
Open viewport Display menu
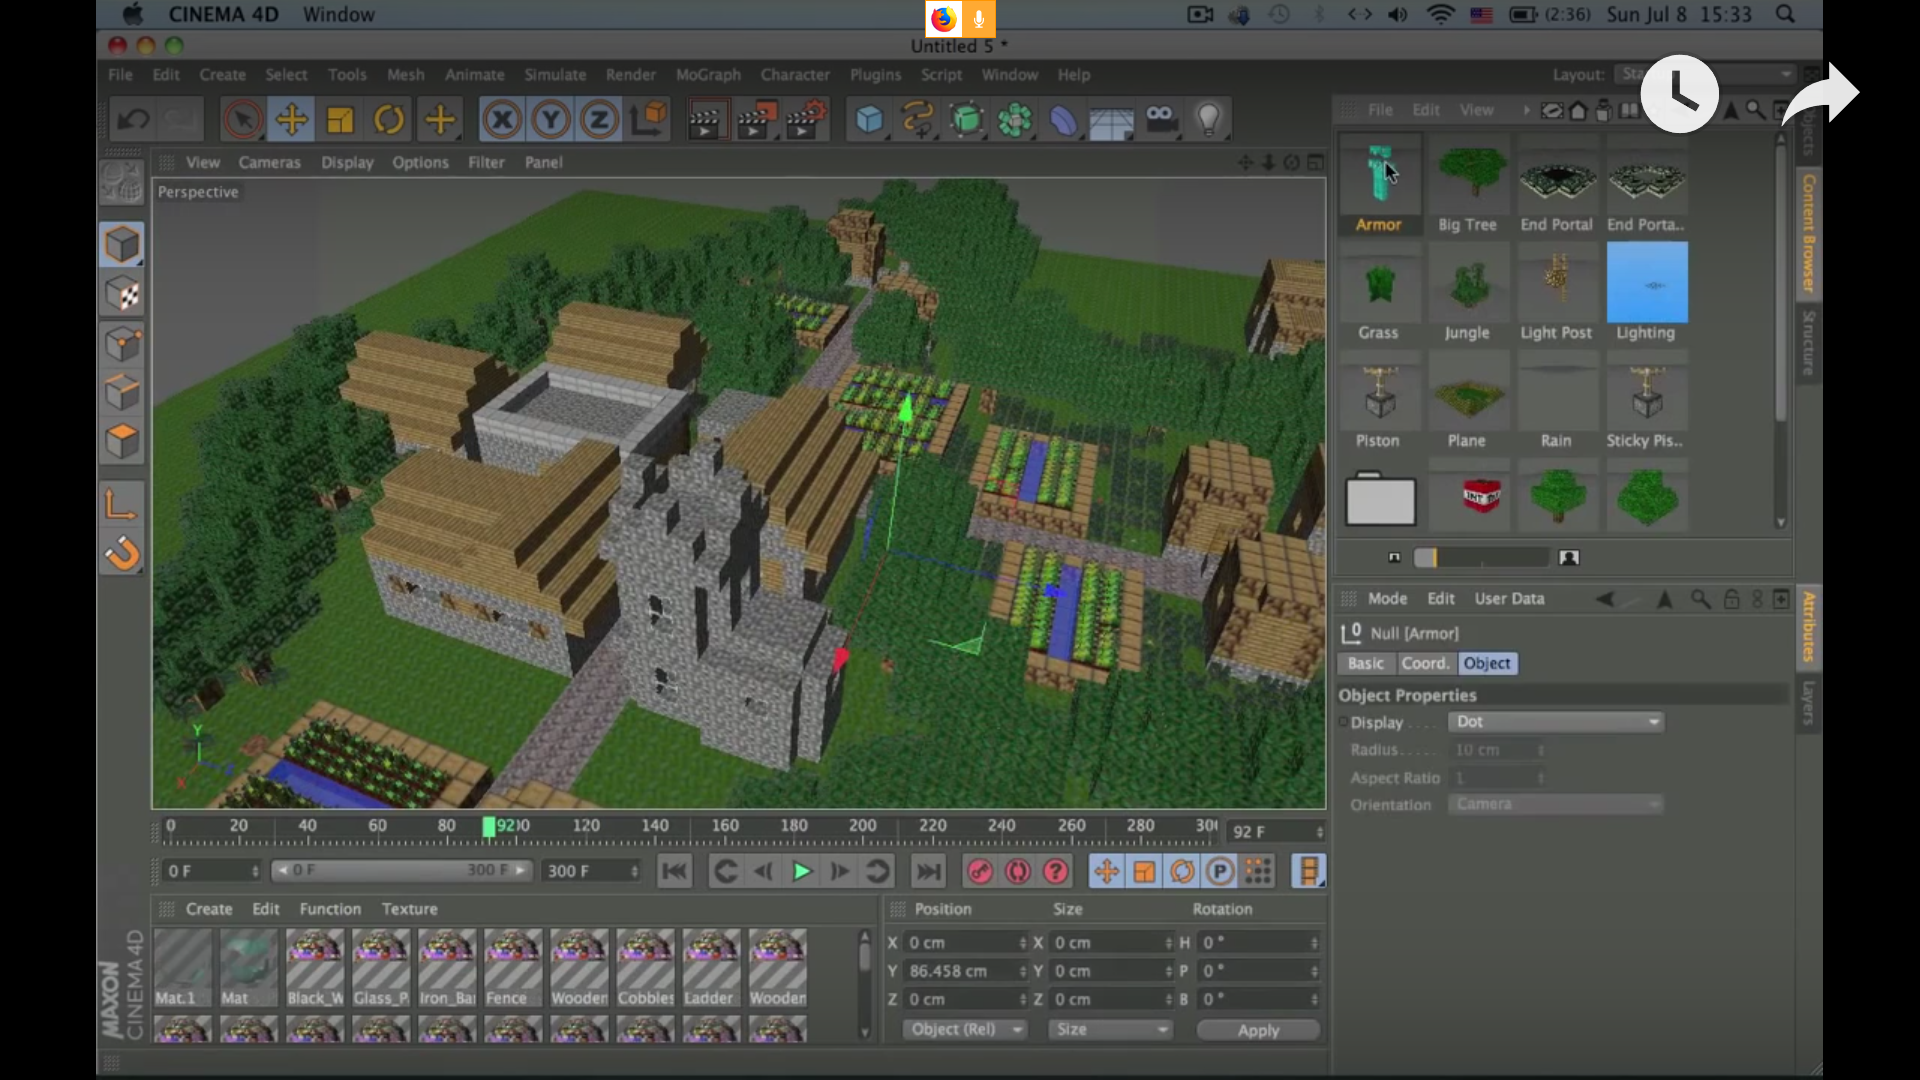click(347, 162)
